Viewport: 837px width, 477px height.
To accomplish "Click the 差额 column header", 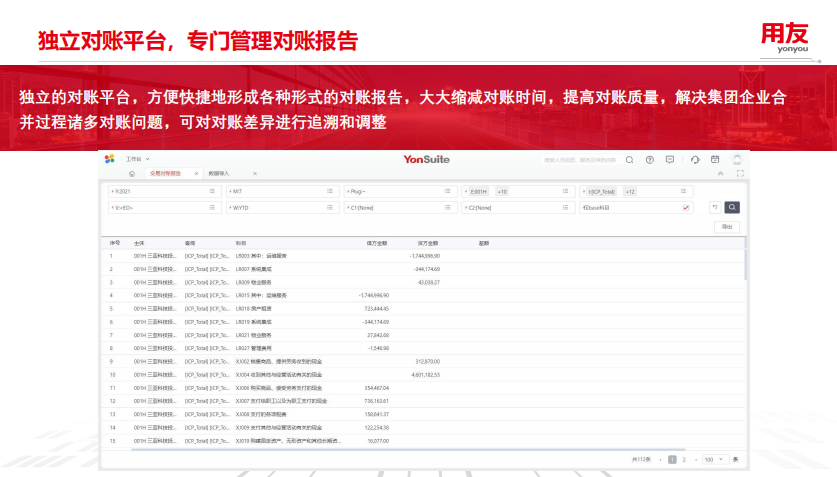I will pos(484,243).
